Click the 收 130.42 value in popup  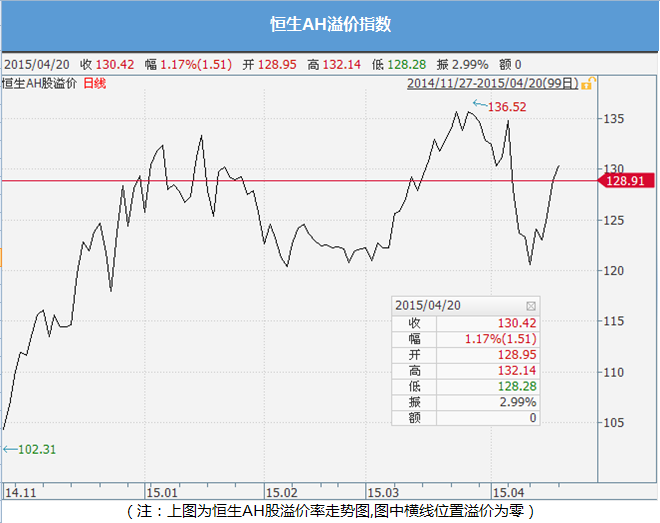click(x=517, y=323)
